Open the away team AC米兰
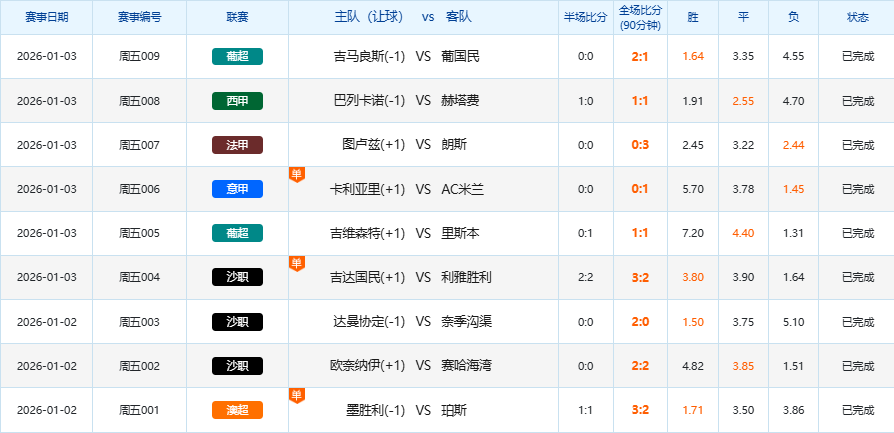894x433 pixels. point(462,189)
